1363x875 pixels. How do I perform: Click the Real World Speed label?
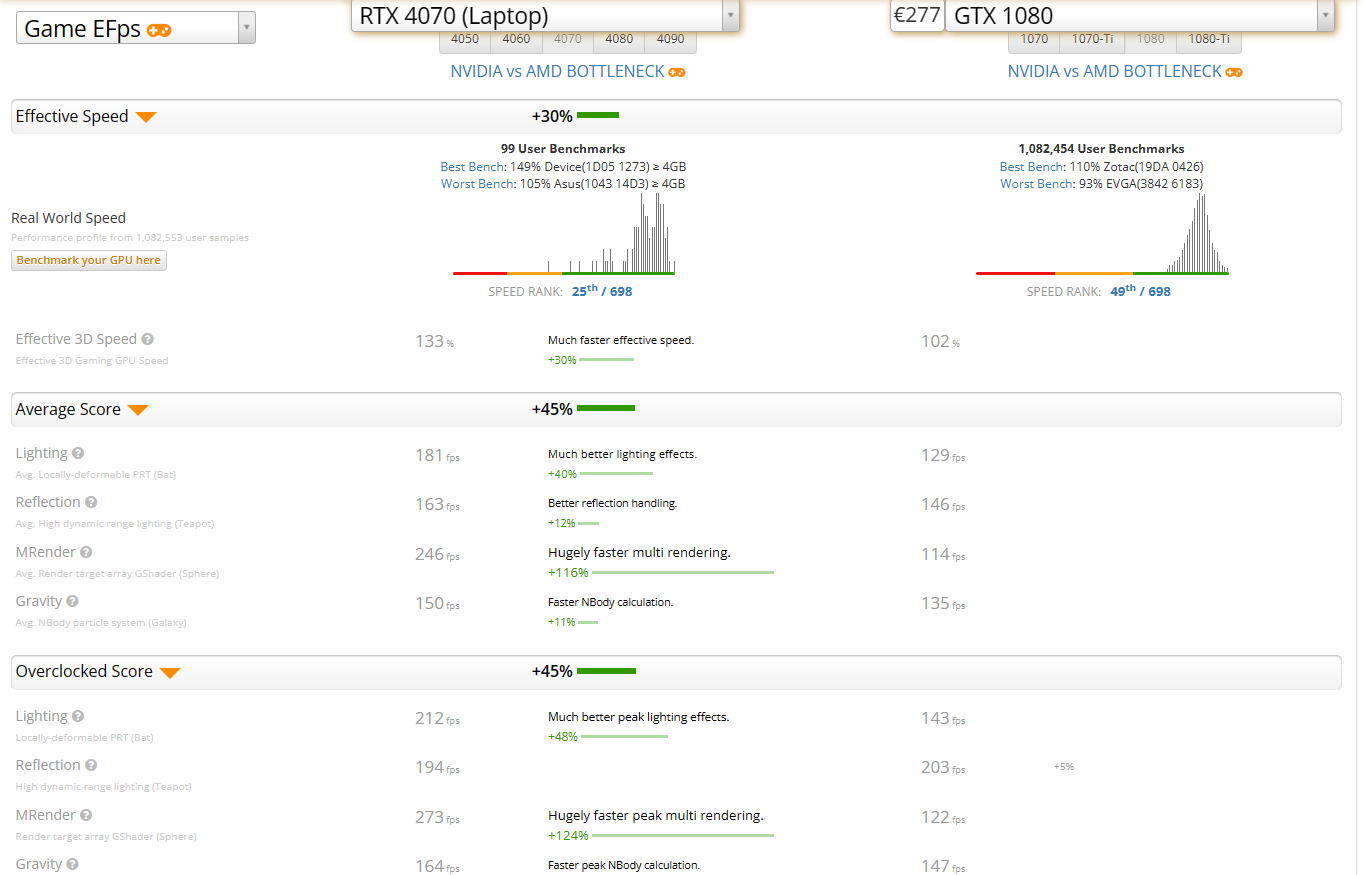pos(69,218)
